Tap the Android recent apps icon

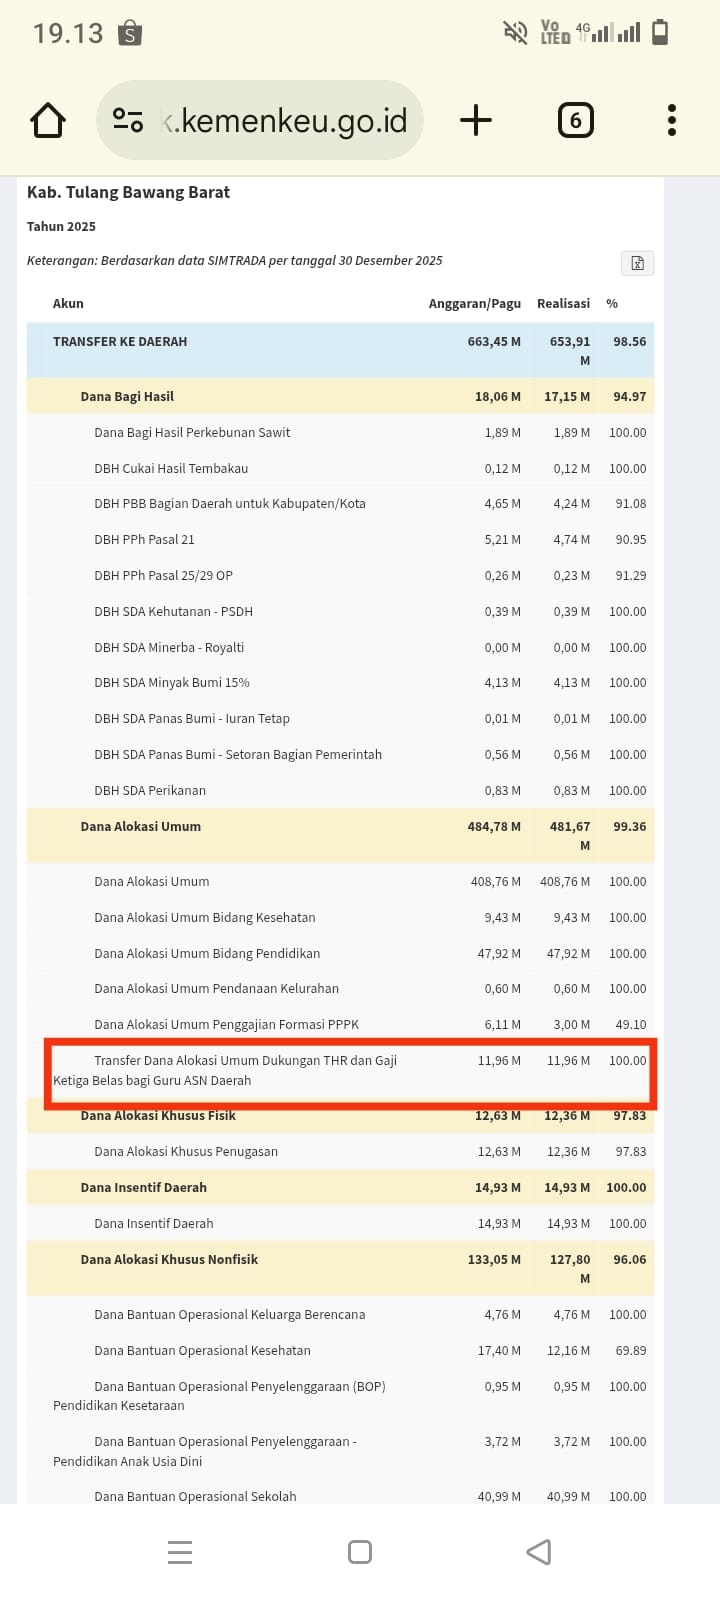pos(180,1552)
